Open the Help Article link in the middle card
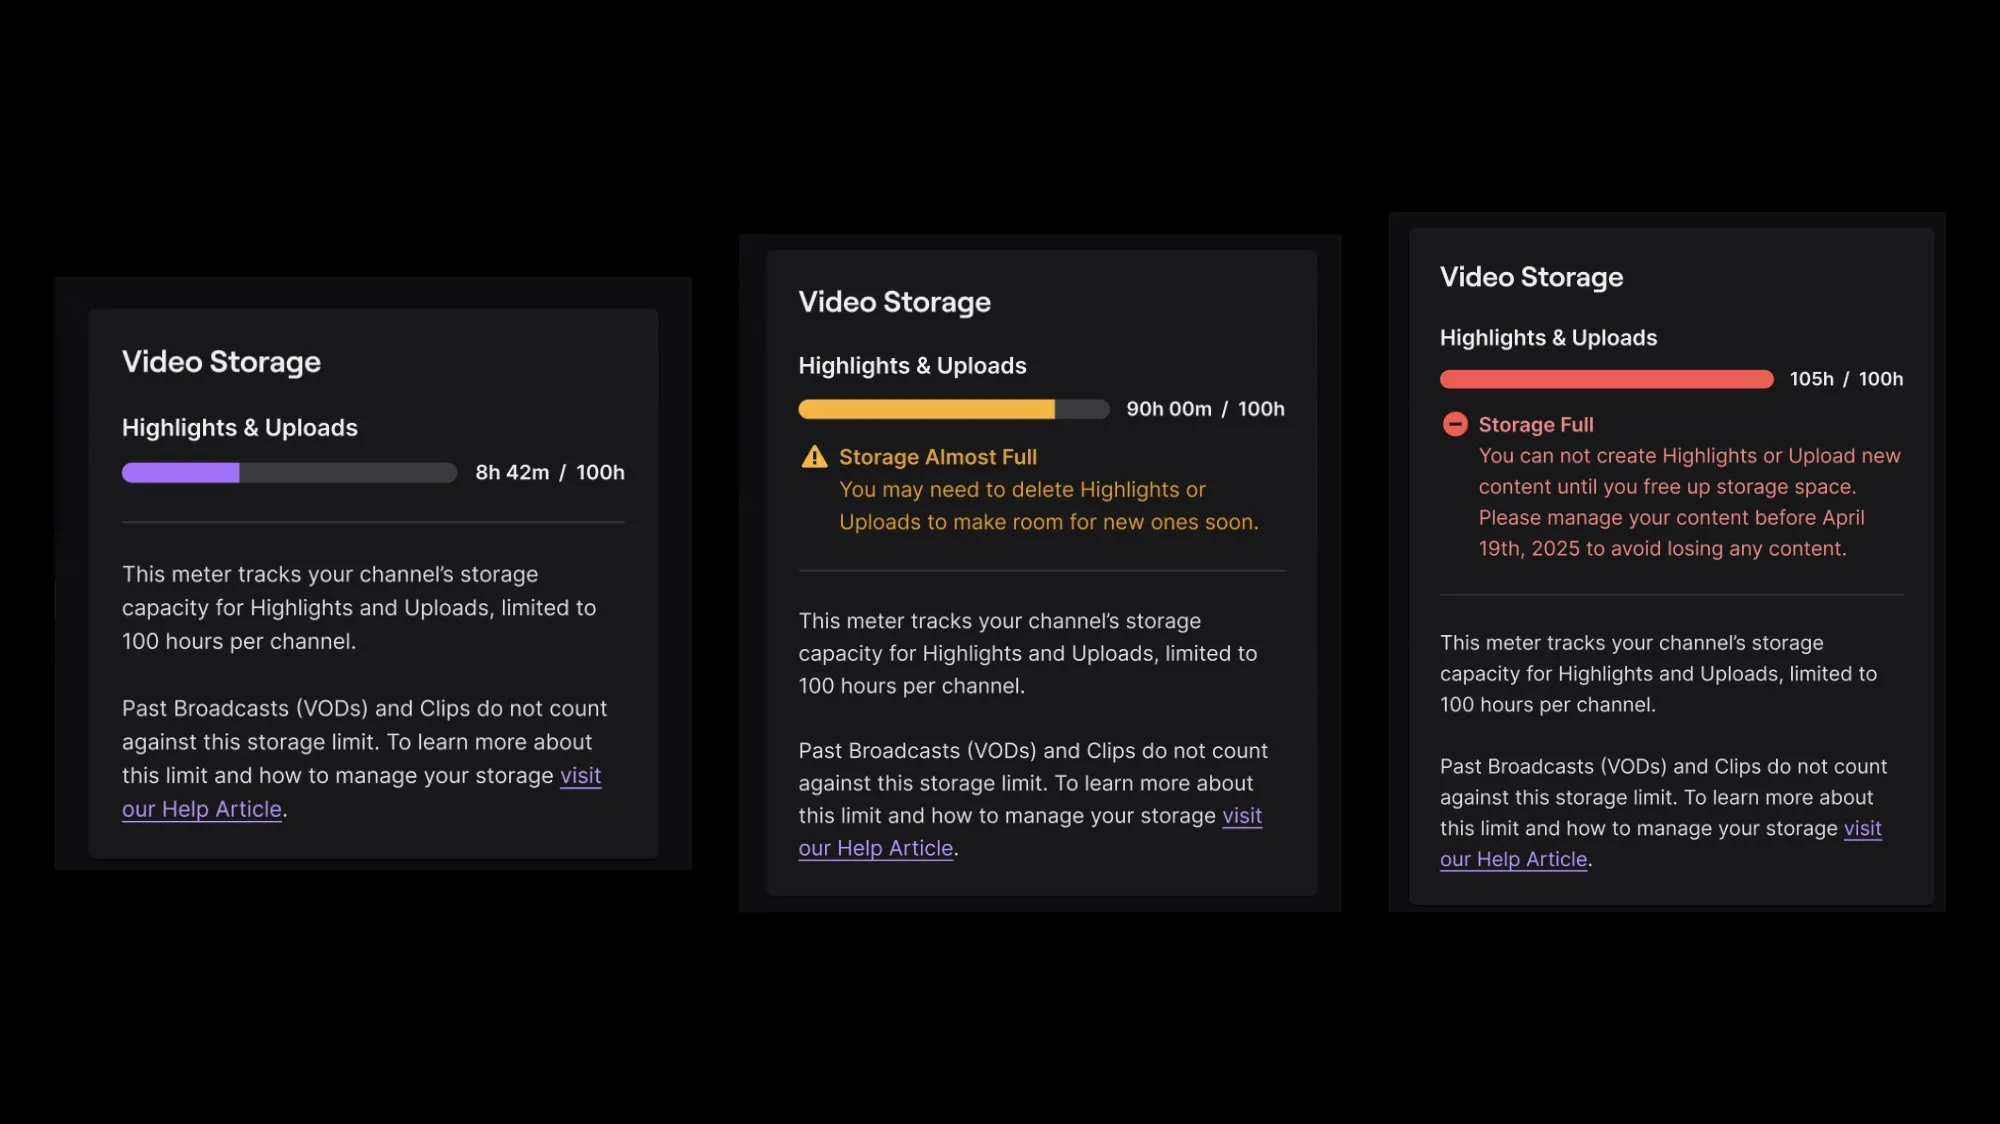 876,848
